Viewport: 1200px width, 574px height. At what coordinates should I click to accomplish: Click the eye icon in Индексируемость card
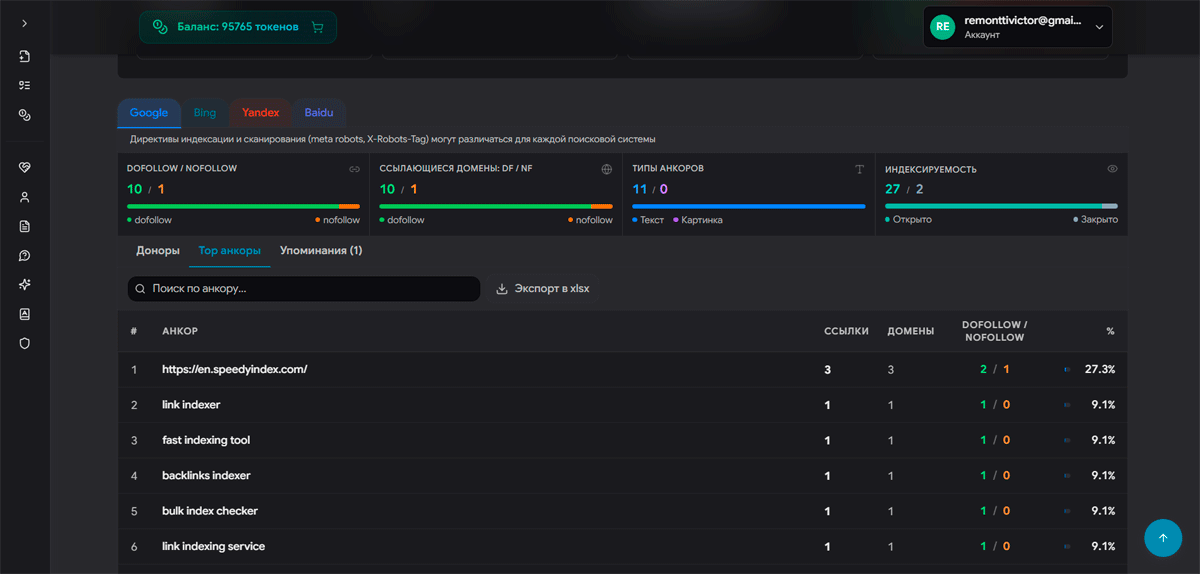pos(1112,169)
